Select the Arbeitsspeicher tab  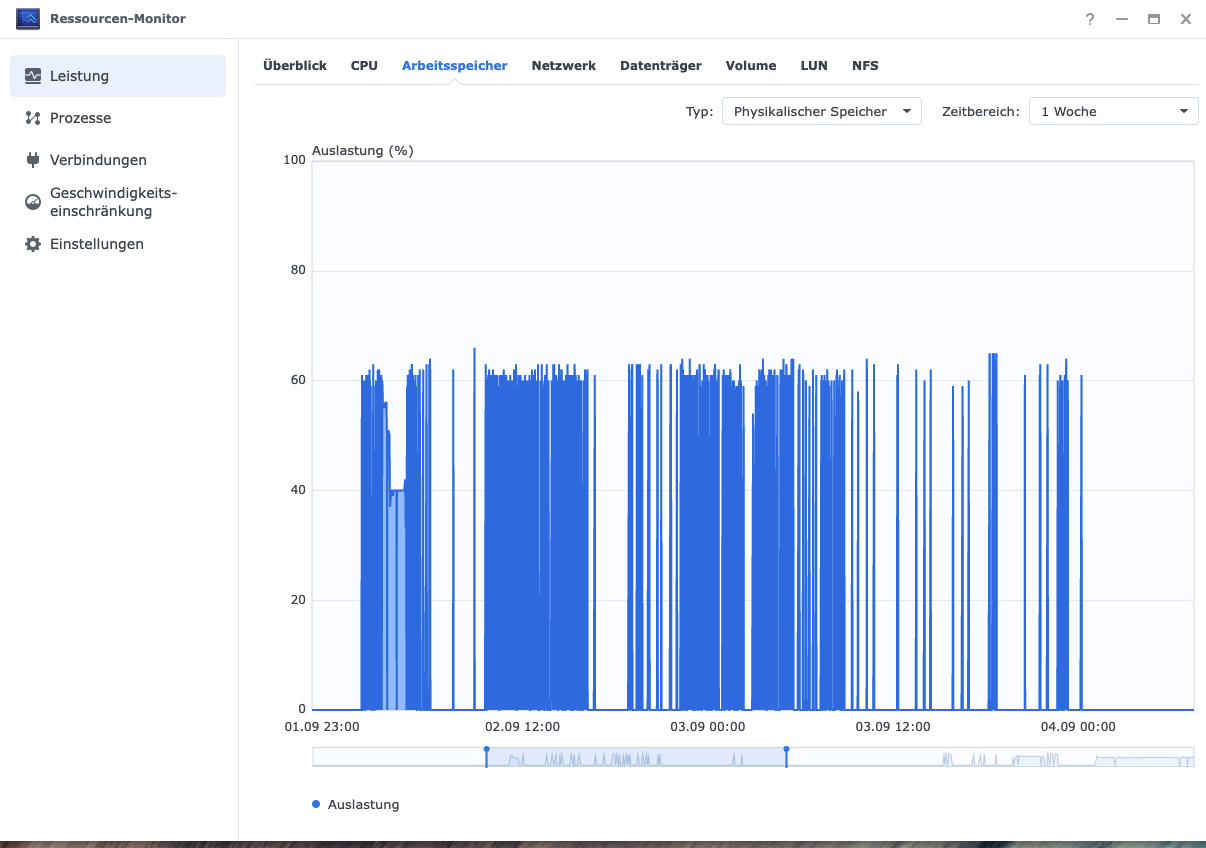(x=455, y=66)
